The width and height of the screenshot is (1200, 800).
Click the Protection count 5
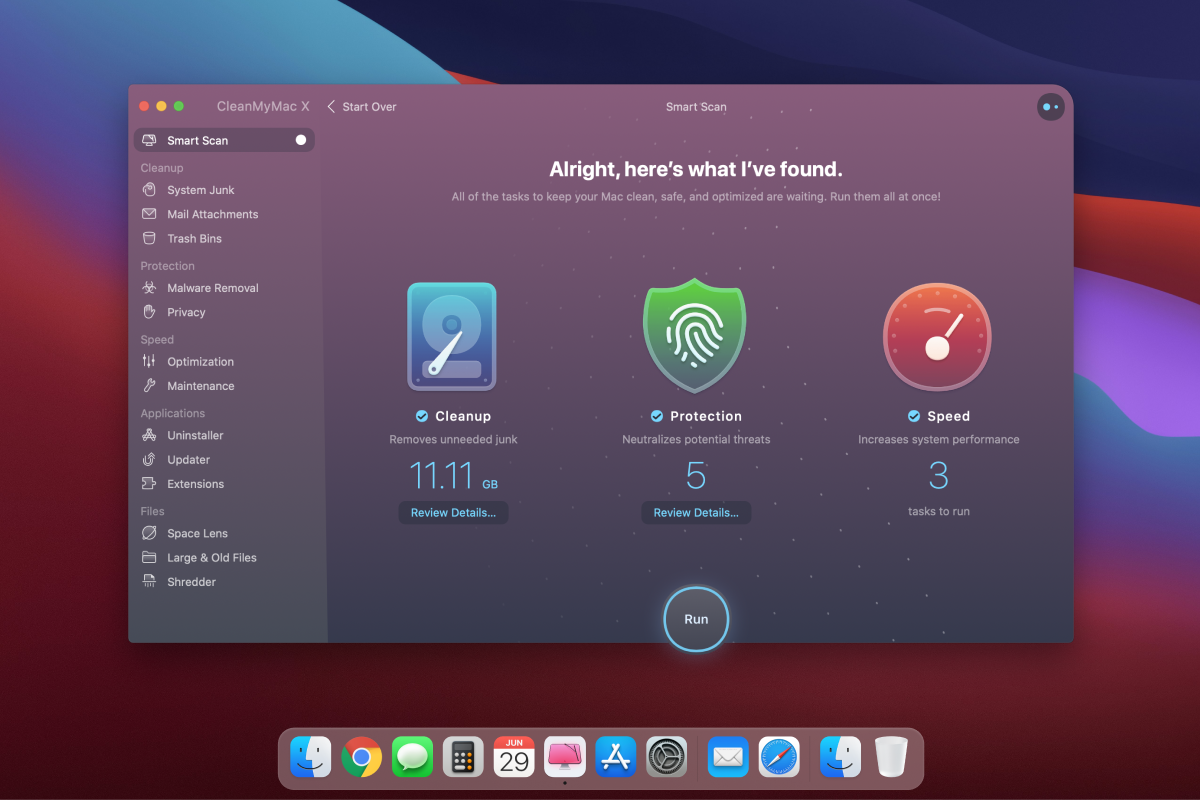point(696,476)
